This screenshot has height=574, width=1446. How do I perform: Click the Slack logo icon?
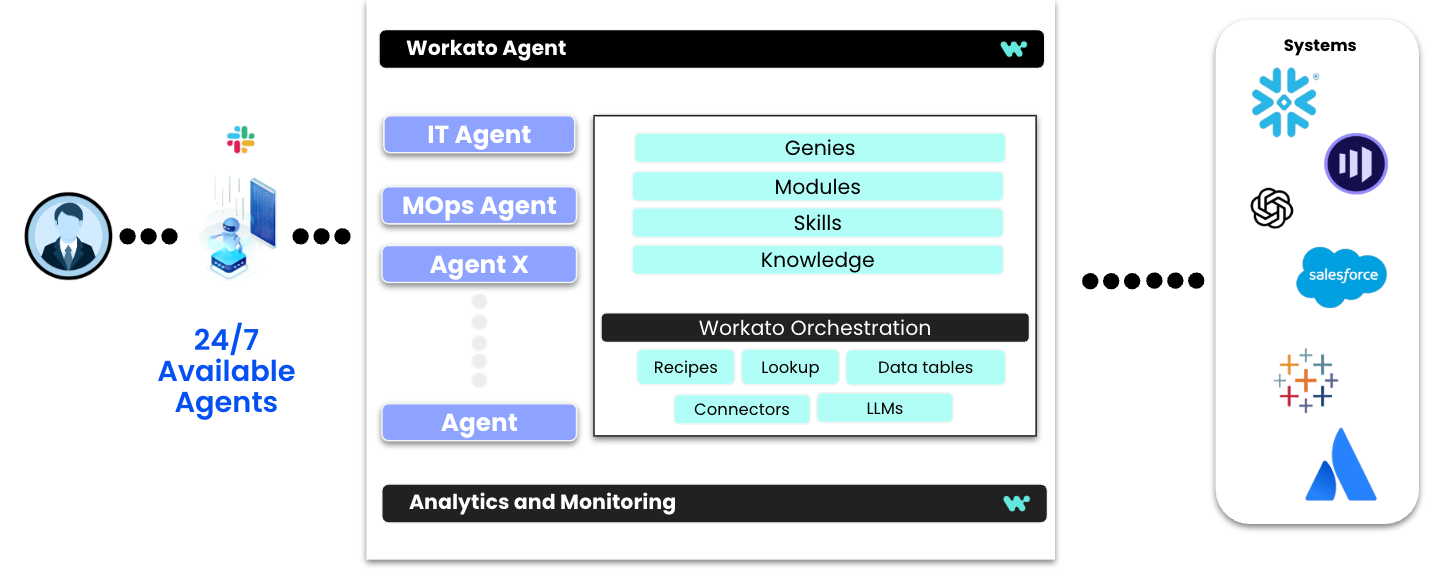click(x=240, y=140)
